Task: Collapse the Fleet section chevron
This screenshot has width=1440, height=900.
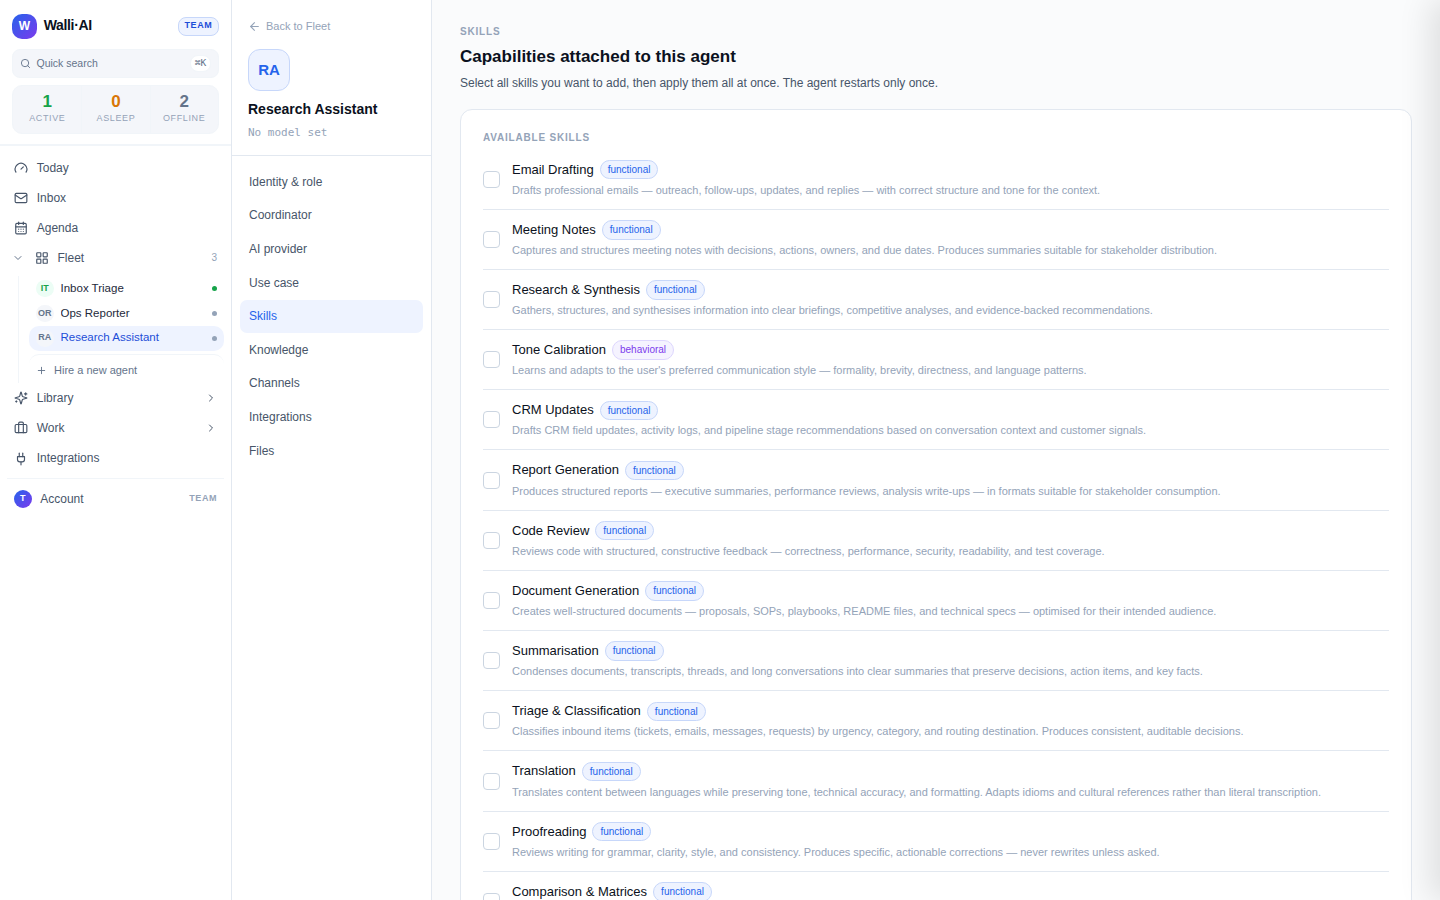Action: (18, 258)
